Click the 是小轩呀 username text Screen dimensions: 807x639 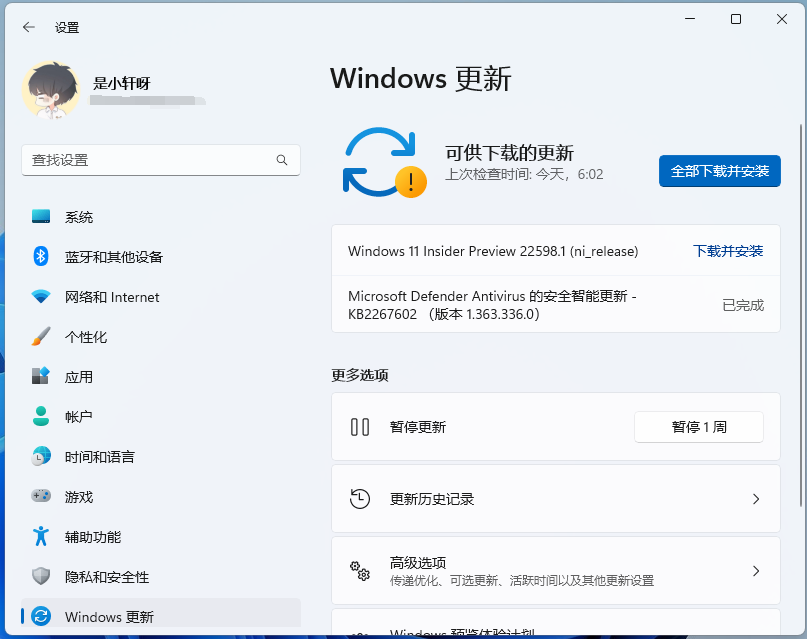121,83
